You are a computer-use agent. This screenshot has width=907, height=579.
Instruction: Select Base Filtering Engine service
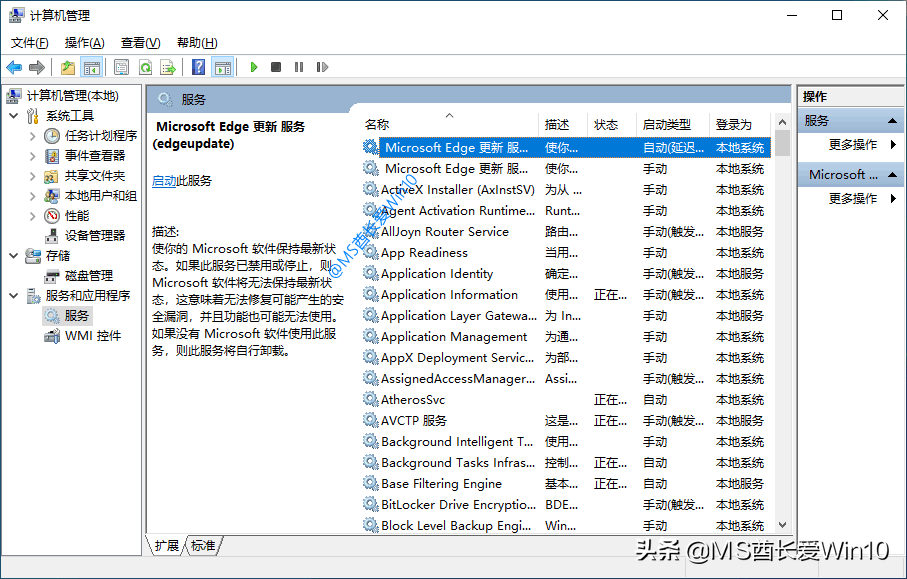click(x=565, y=484)
